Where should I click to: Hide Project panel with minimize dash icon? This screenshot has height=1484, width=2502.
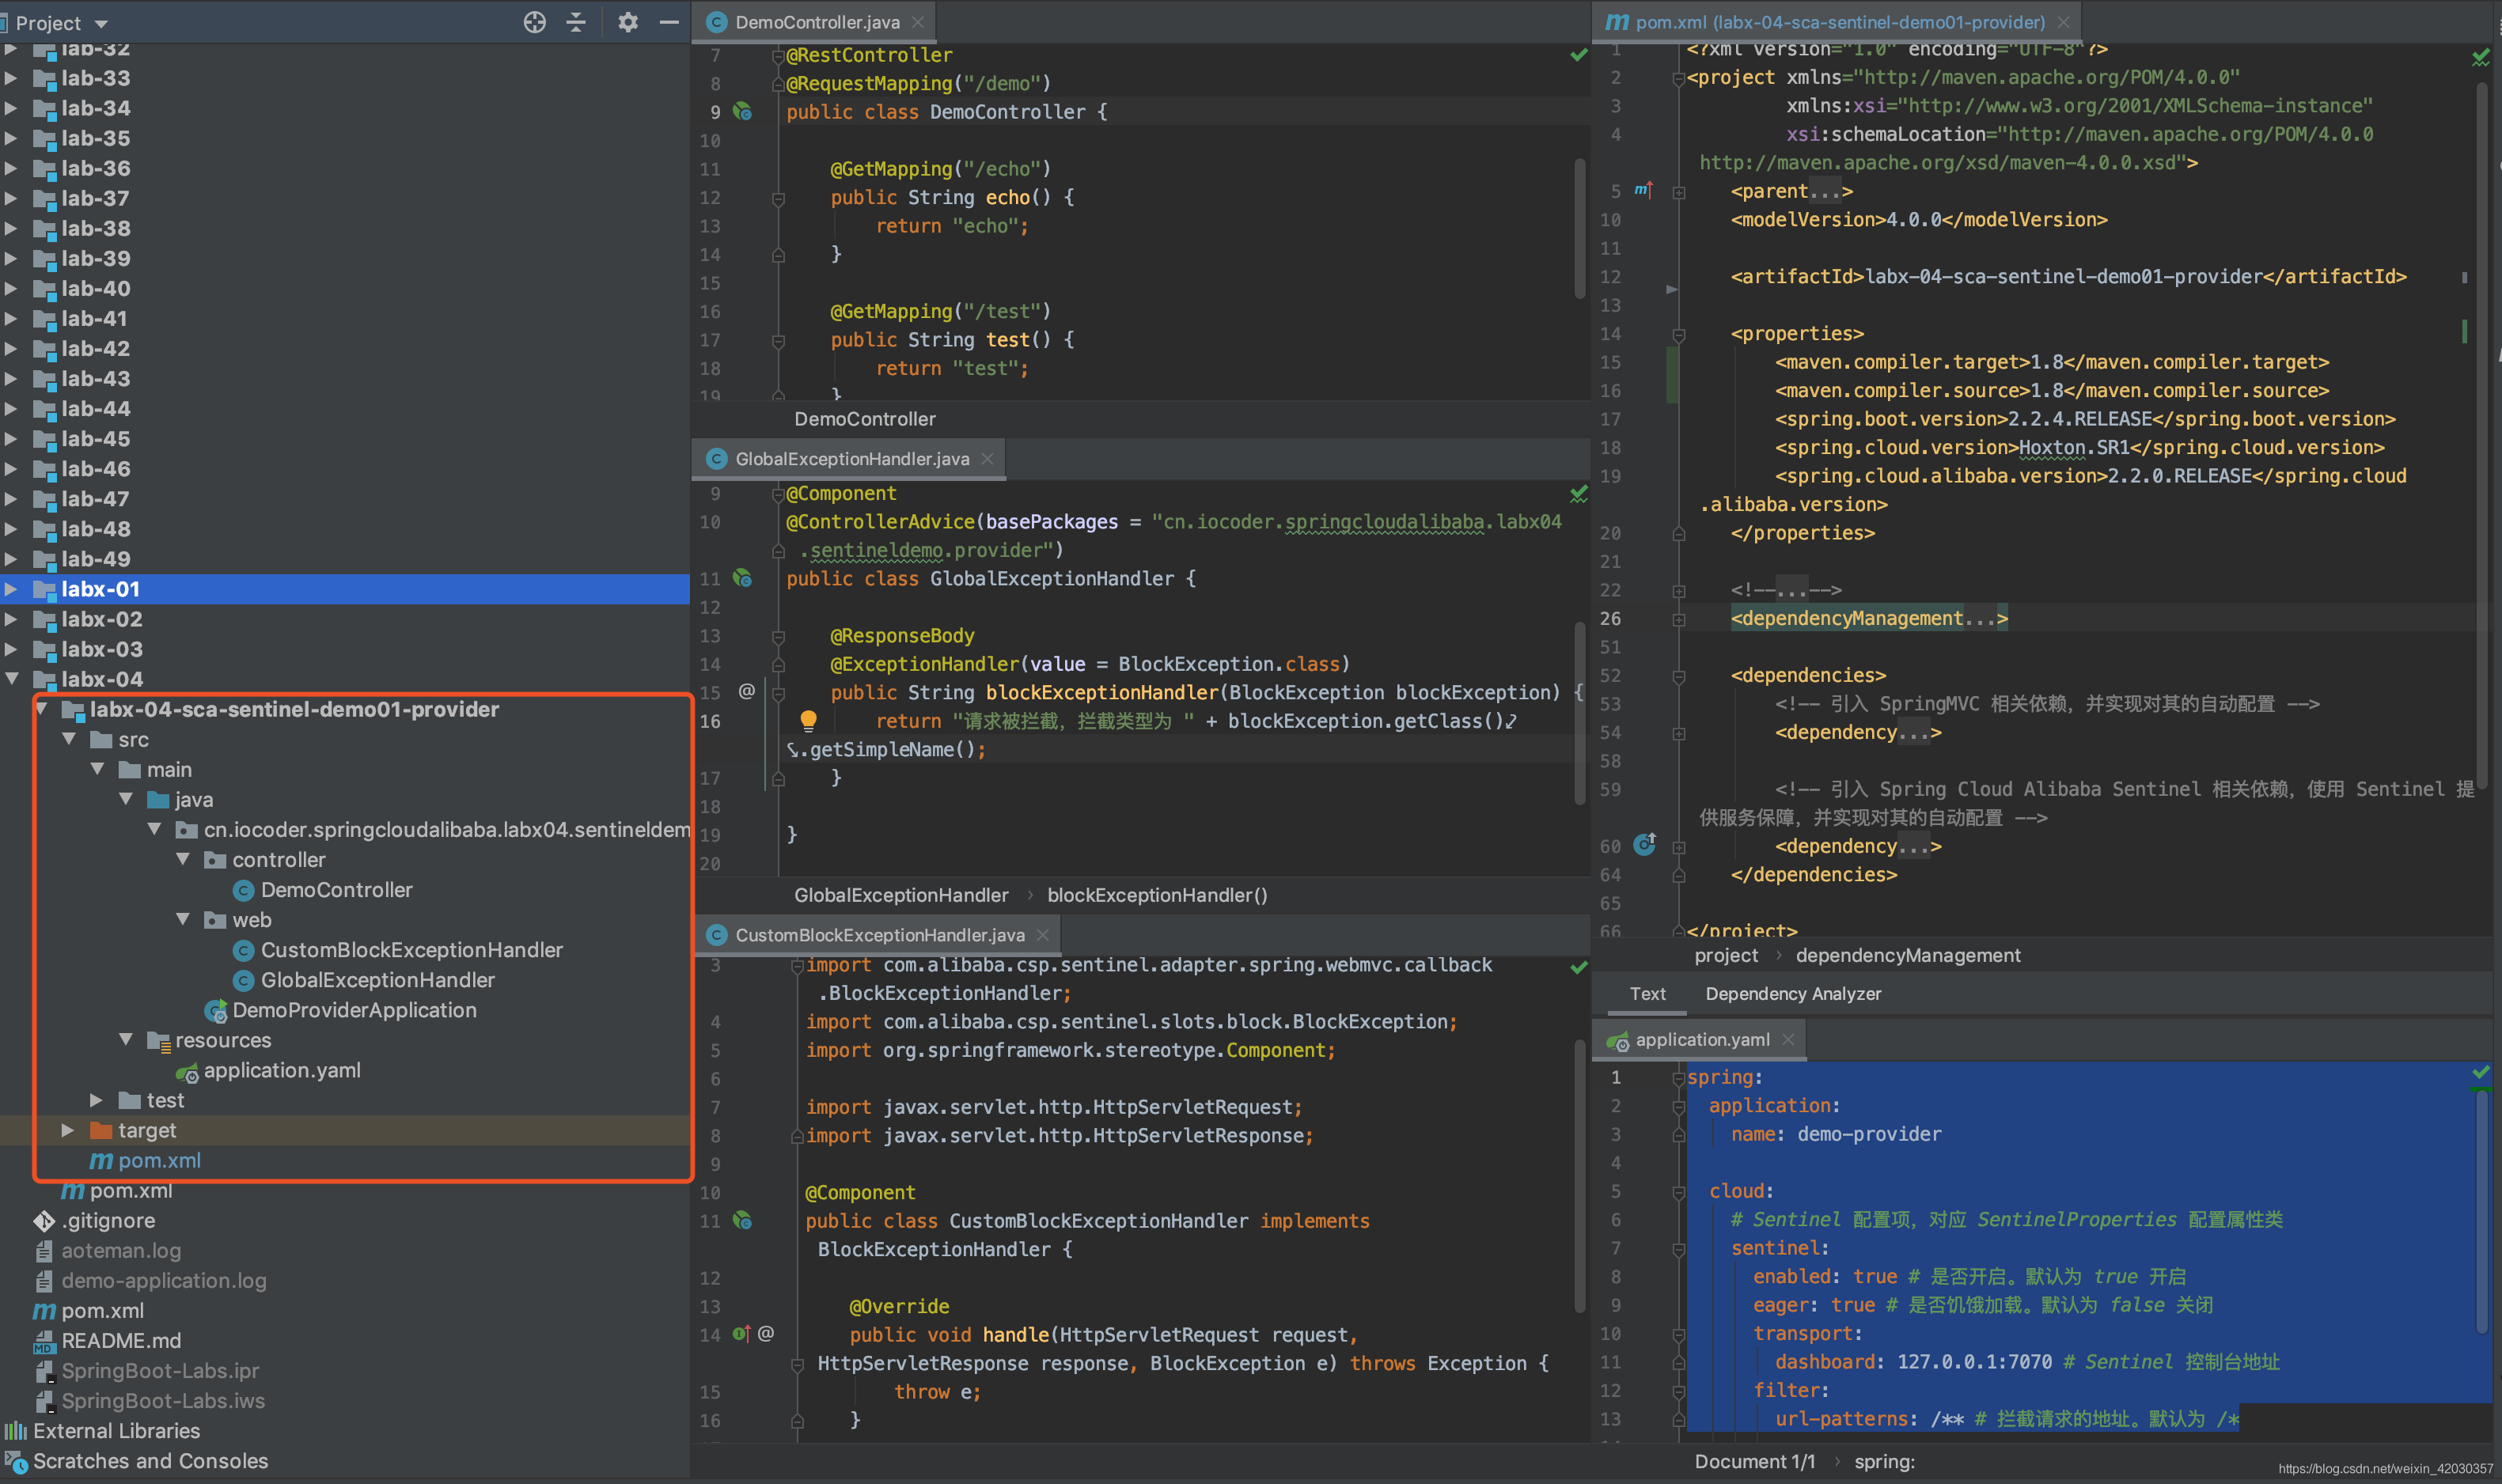[x=669, y=22]
